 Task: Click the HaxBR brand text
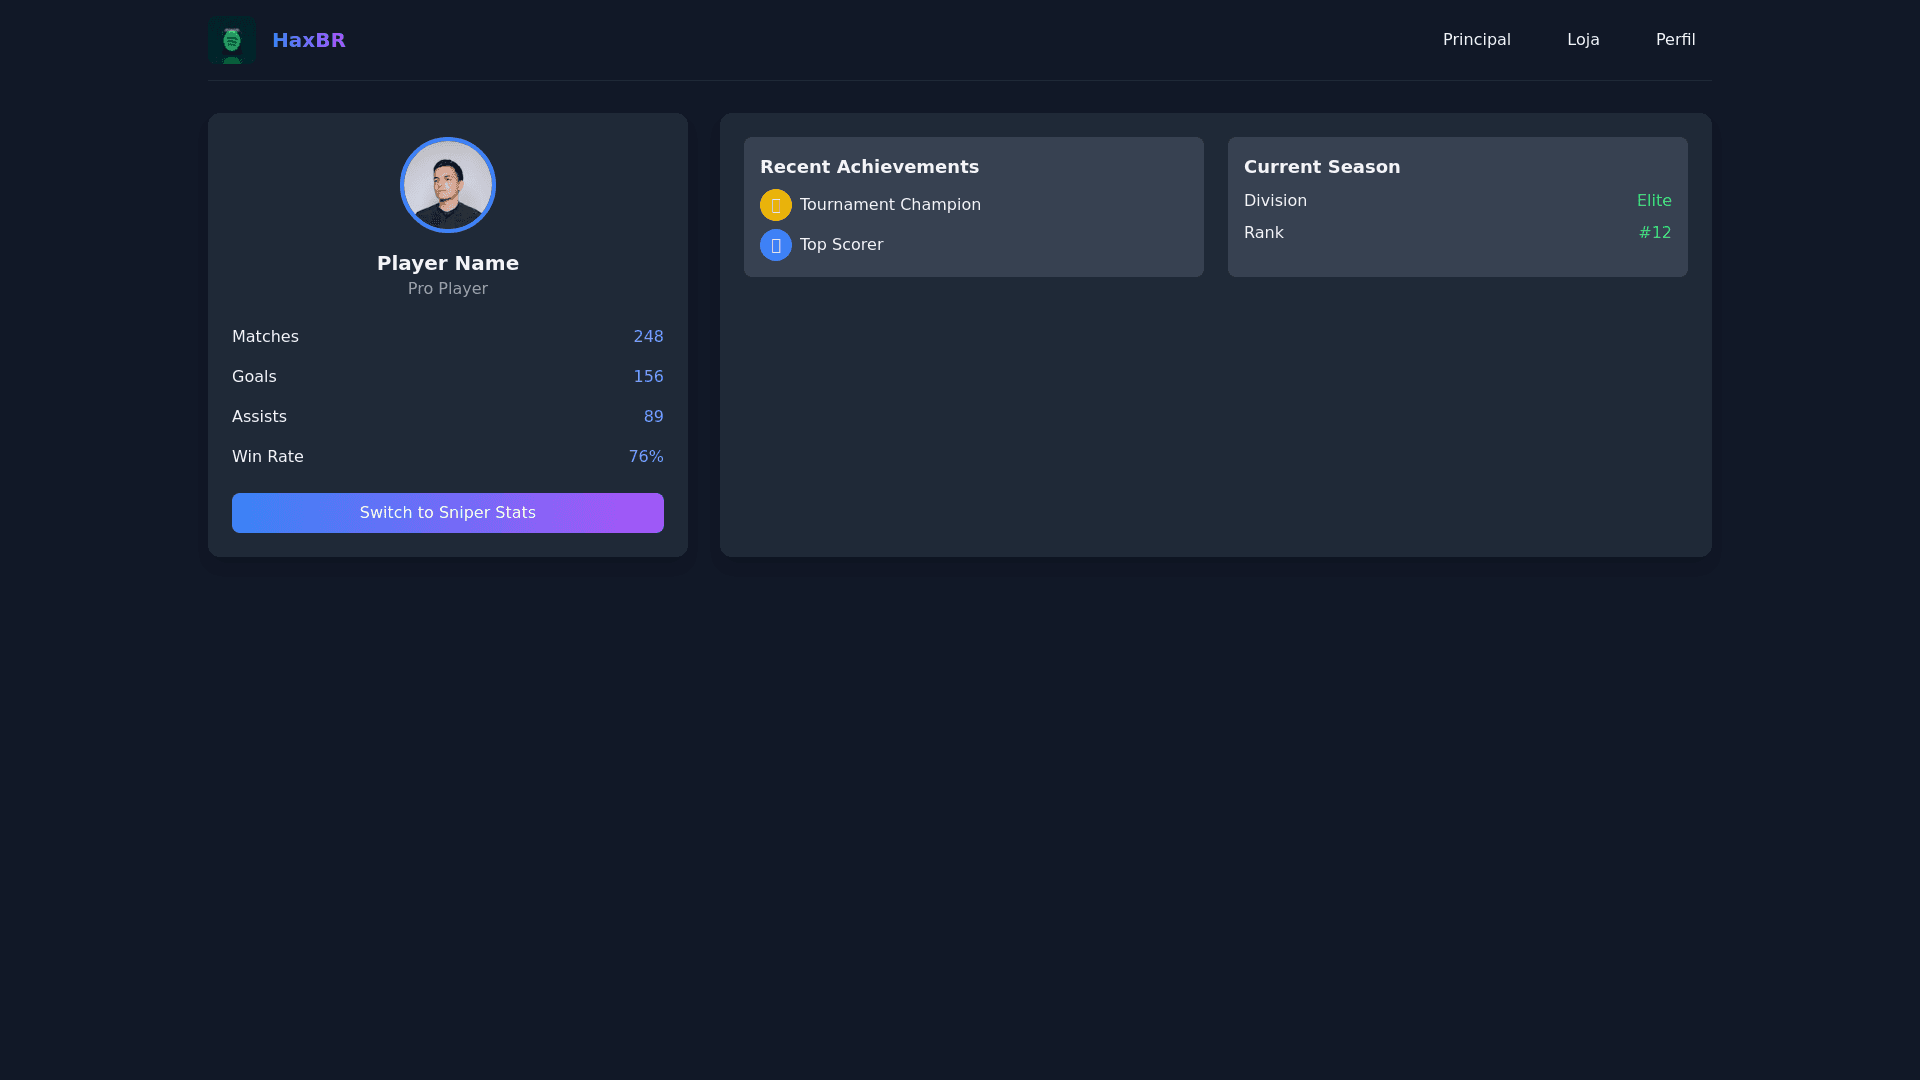pos(308,40)
